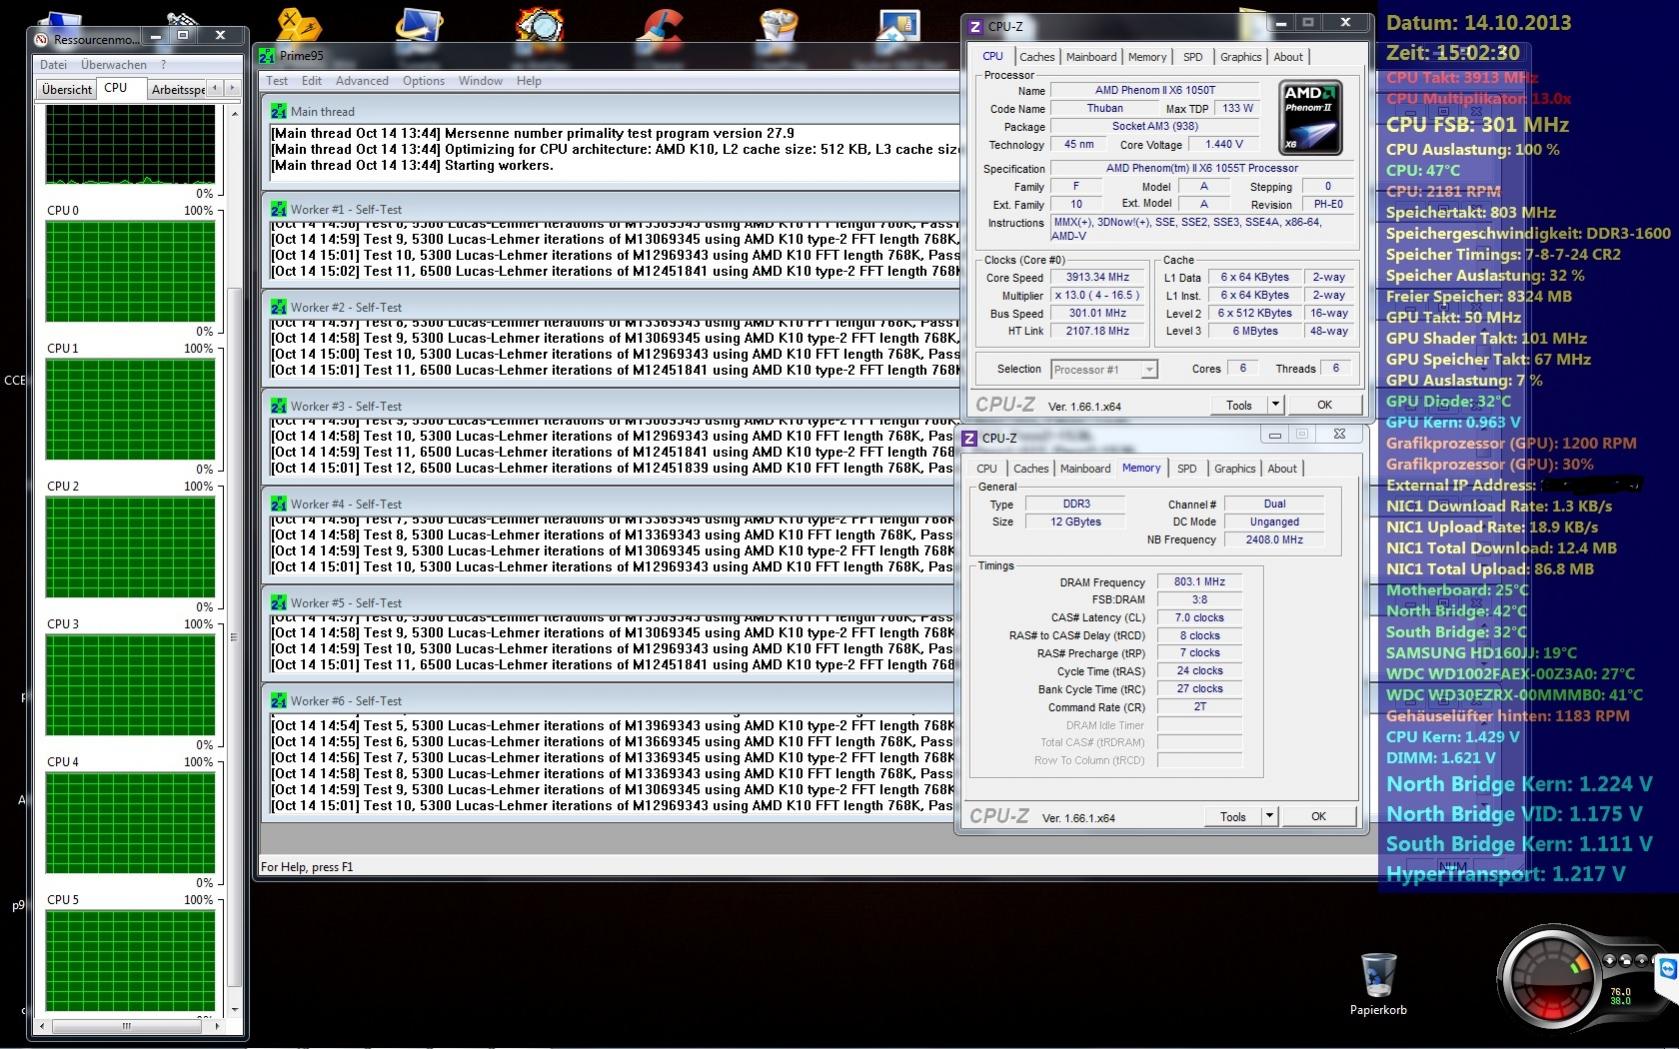The width and height of the screenshot is (1679, 1049).
Task: Select the paper-filled bin desktop icon
Action: coord(779,24)
